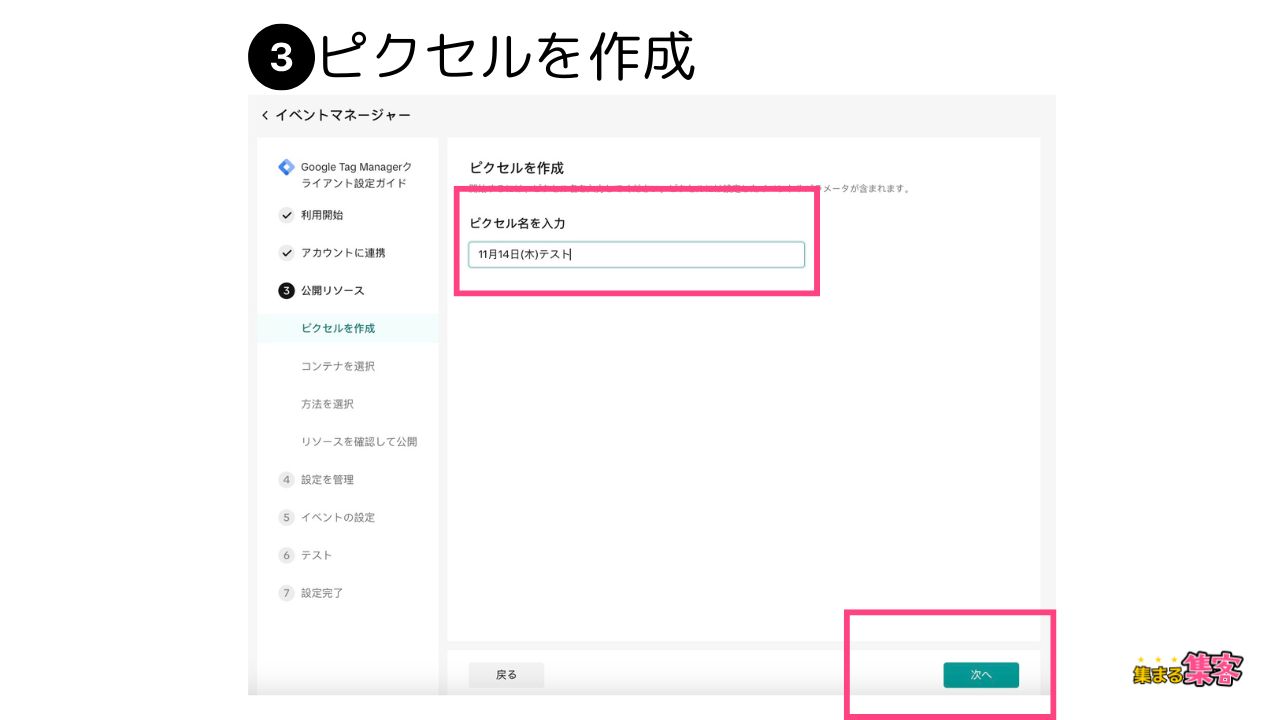Open the 設定完了 step
Screen dimensions: 1280x720
tap(322, 593)
